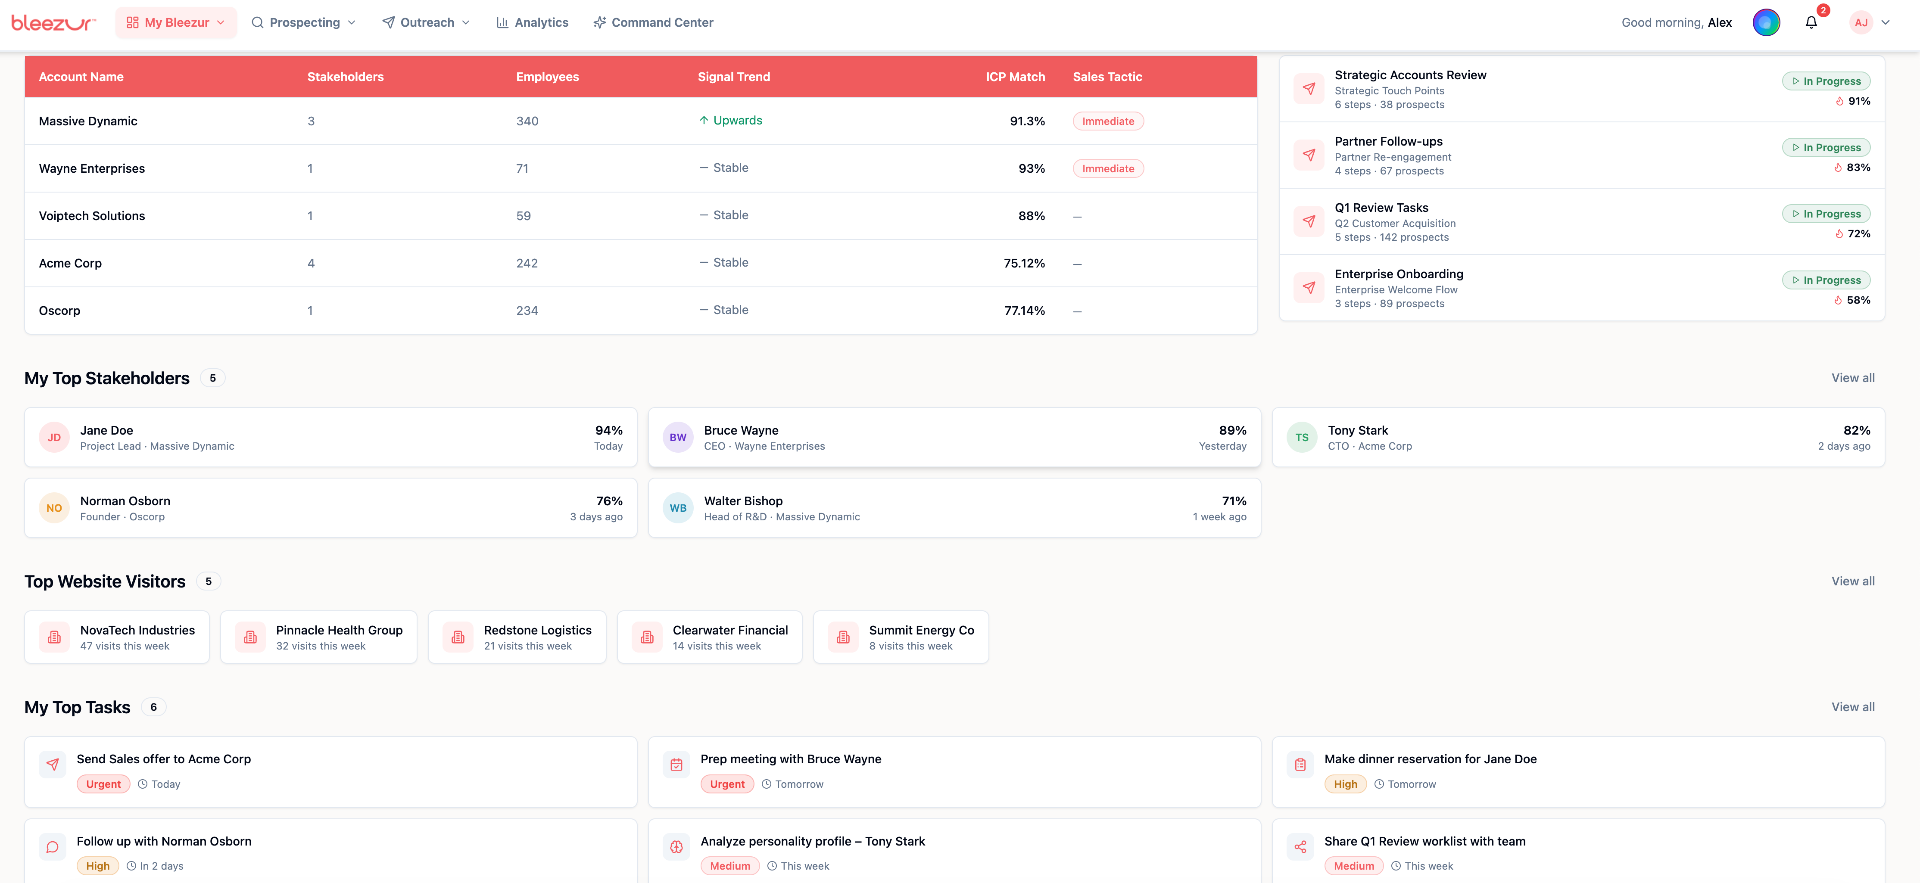
Task: Click the colorful AI orb icon
Action: click(1766, 22)
